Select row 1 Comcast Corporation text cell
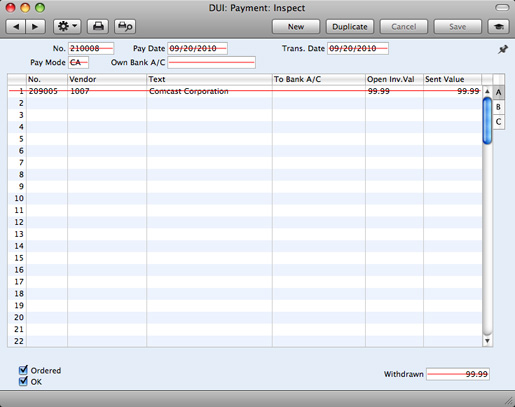The height and width of the screenshot is (407, 515). coord(209,91)
